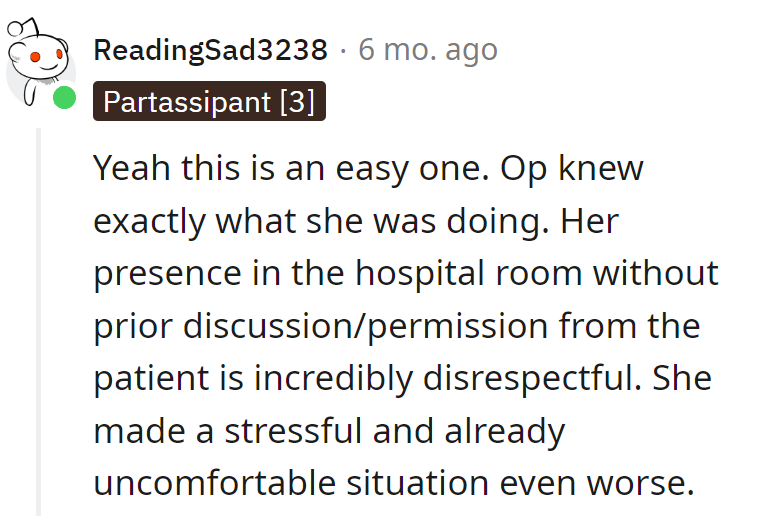Click the 'Partassipant [3]' flair badge
784x516 pixels.
209,101
